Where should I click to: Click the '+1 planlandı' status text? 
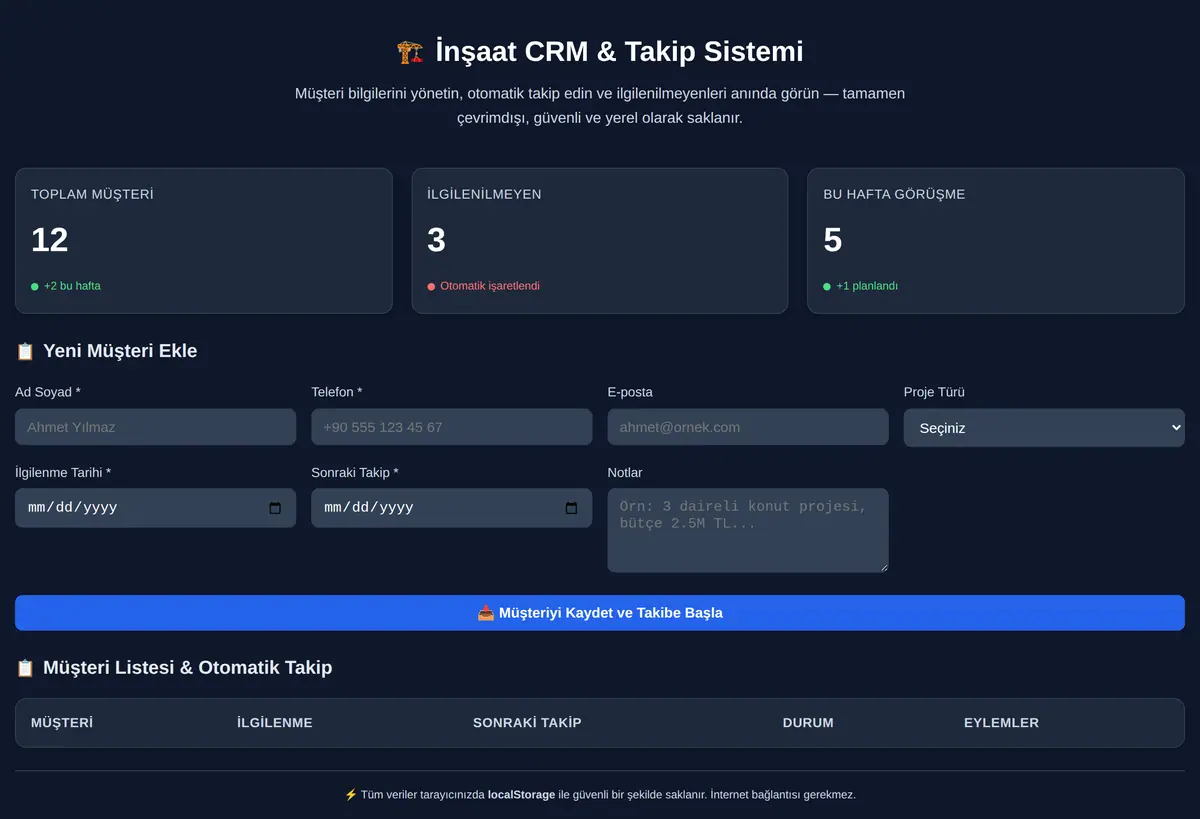pyautogui.click(x=867, y=286)
